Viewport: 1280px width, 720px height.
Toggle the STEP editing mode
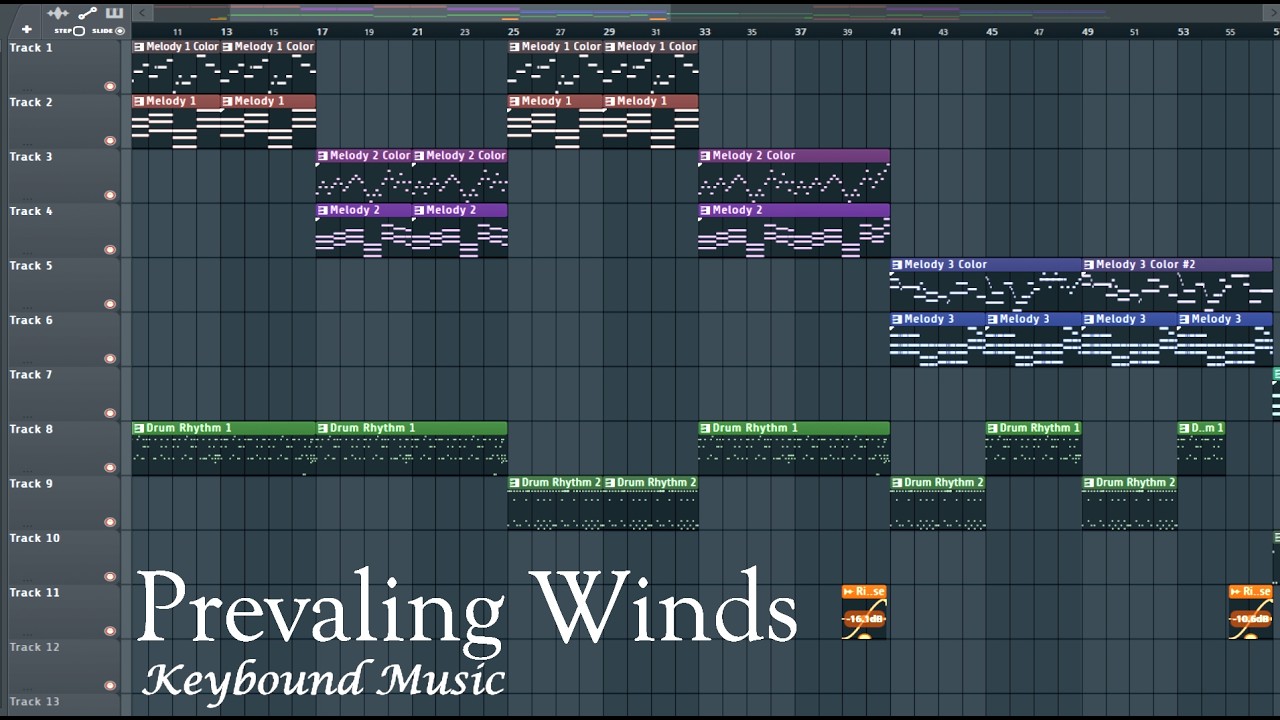coord(70,31)
